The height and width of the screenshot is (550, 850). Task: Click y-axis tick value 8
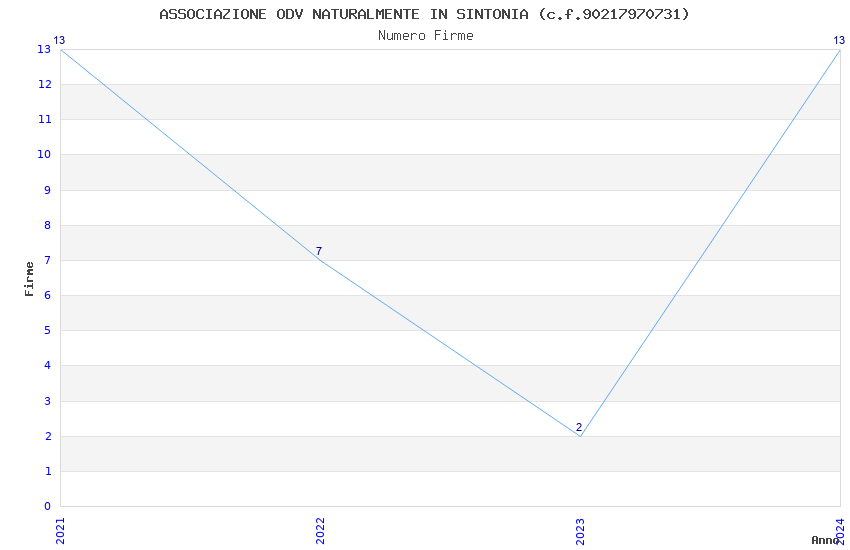pyautogui.click(x=48, y=225)
